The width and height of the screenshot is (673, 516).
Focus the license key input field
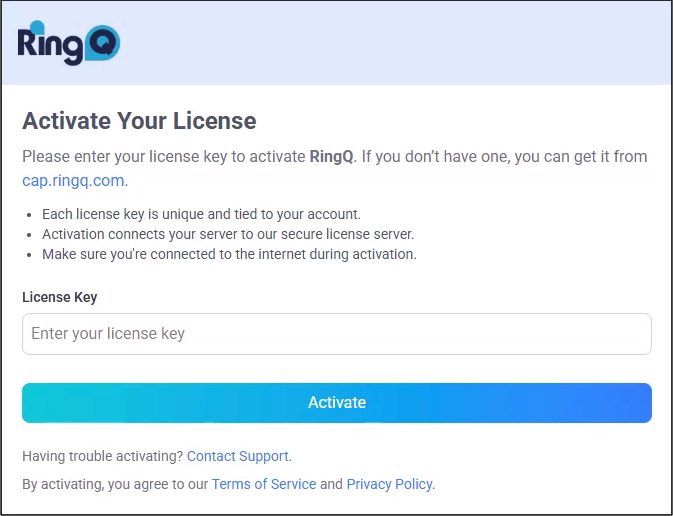point(337,334)
